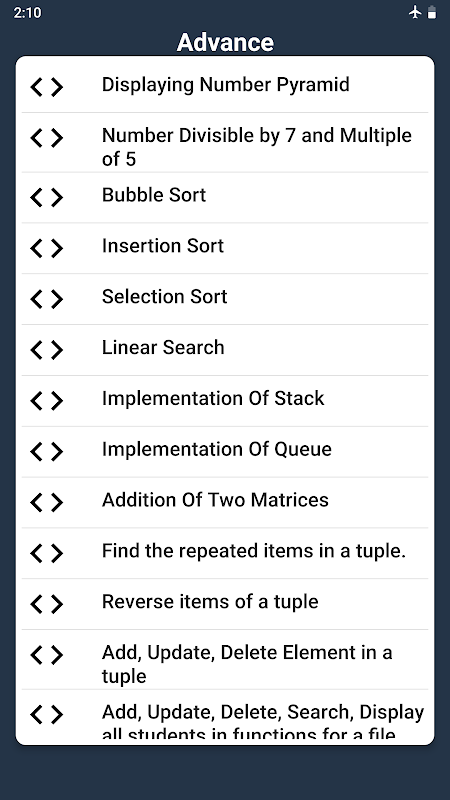Screen dimensions: 450x800
Task: Tap code icon for Implementation Of Stack
Action: point(46,401)
